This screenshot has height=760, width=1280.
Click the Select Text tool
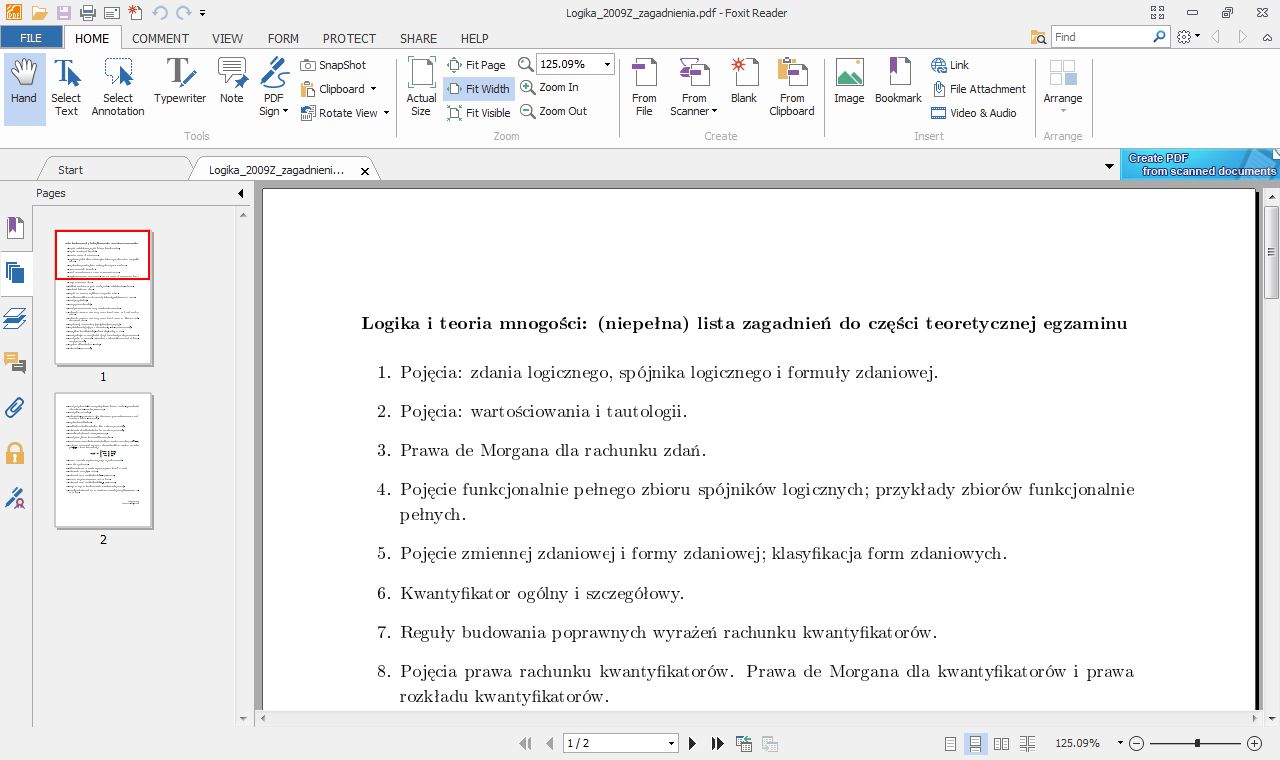tap(66, 87)
